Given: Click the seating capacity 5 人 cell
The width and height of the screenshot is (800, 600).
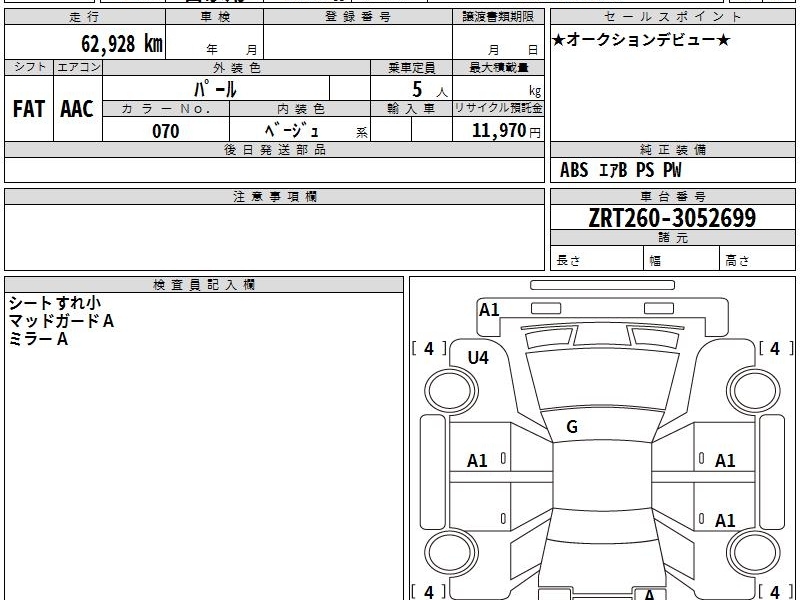Looking at the screenshot, I should pos(411,88).
